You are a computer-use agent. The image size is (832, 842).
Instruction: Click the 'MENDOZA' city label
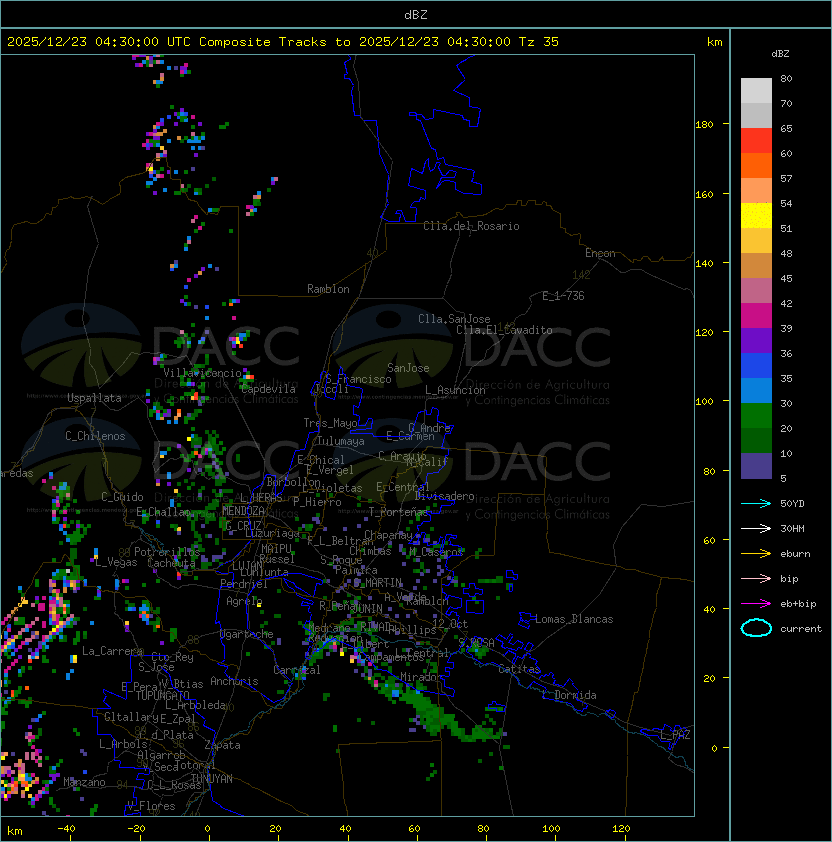pos(243,511)
